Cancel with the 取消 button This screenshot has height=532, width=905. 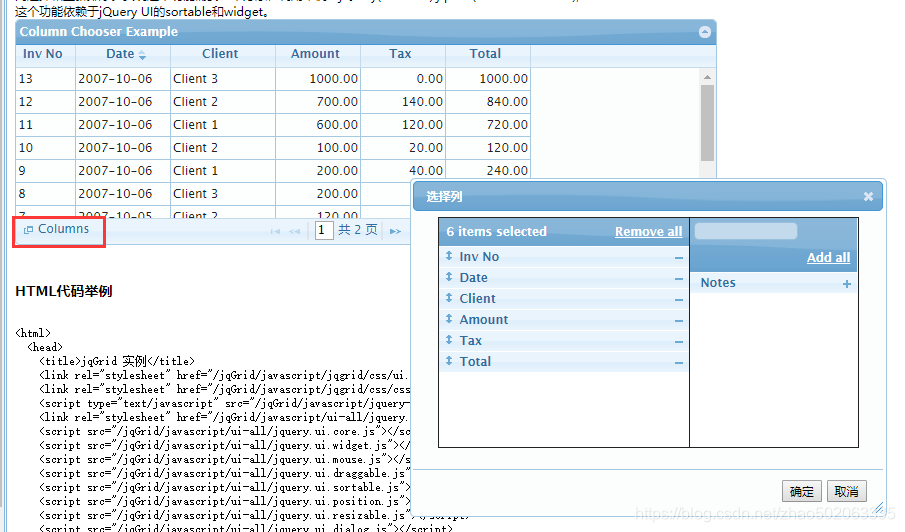pyautogui.click(x=847, y=491)
